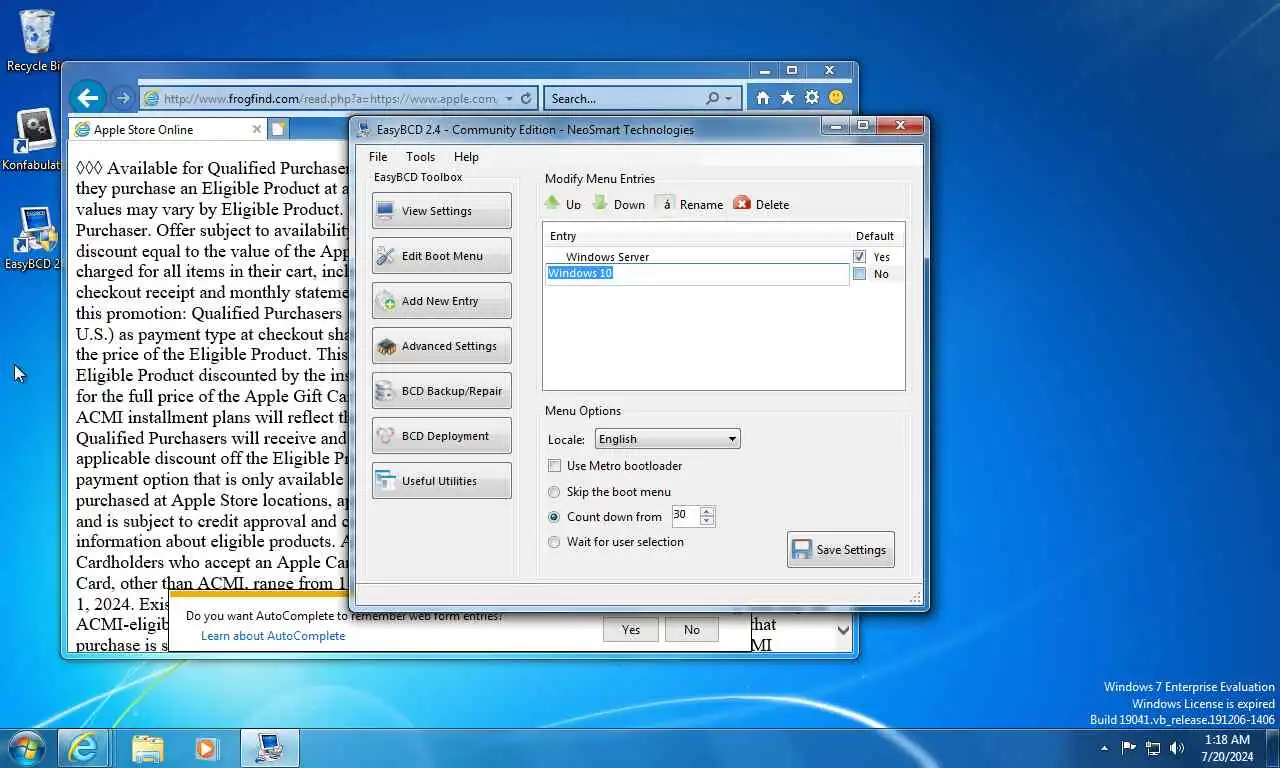Viewport: 1280px width, 768px height.
Task: Open new tab in Internet Explorer
Action: click(x=279, y=129)
